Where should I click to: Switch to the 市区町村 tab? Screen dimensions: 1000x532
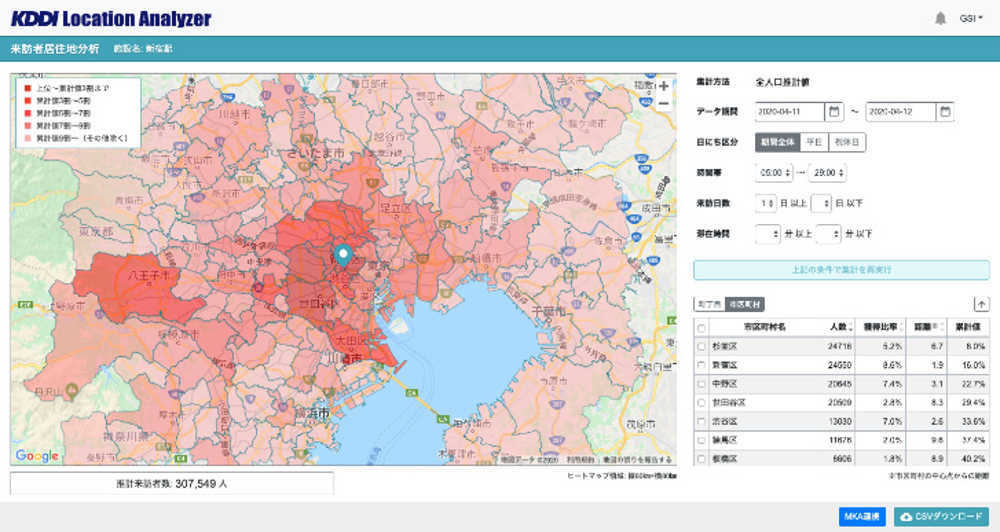pyautogui.click(x=745, y=305)
